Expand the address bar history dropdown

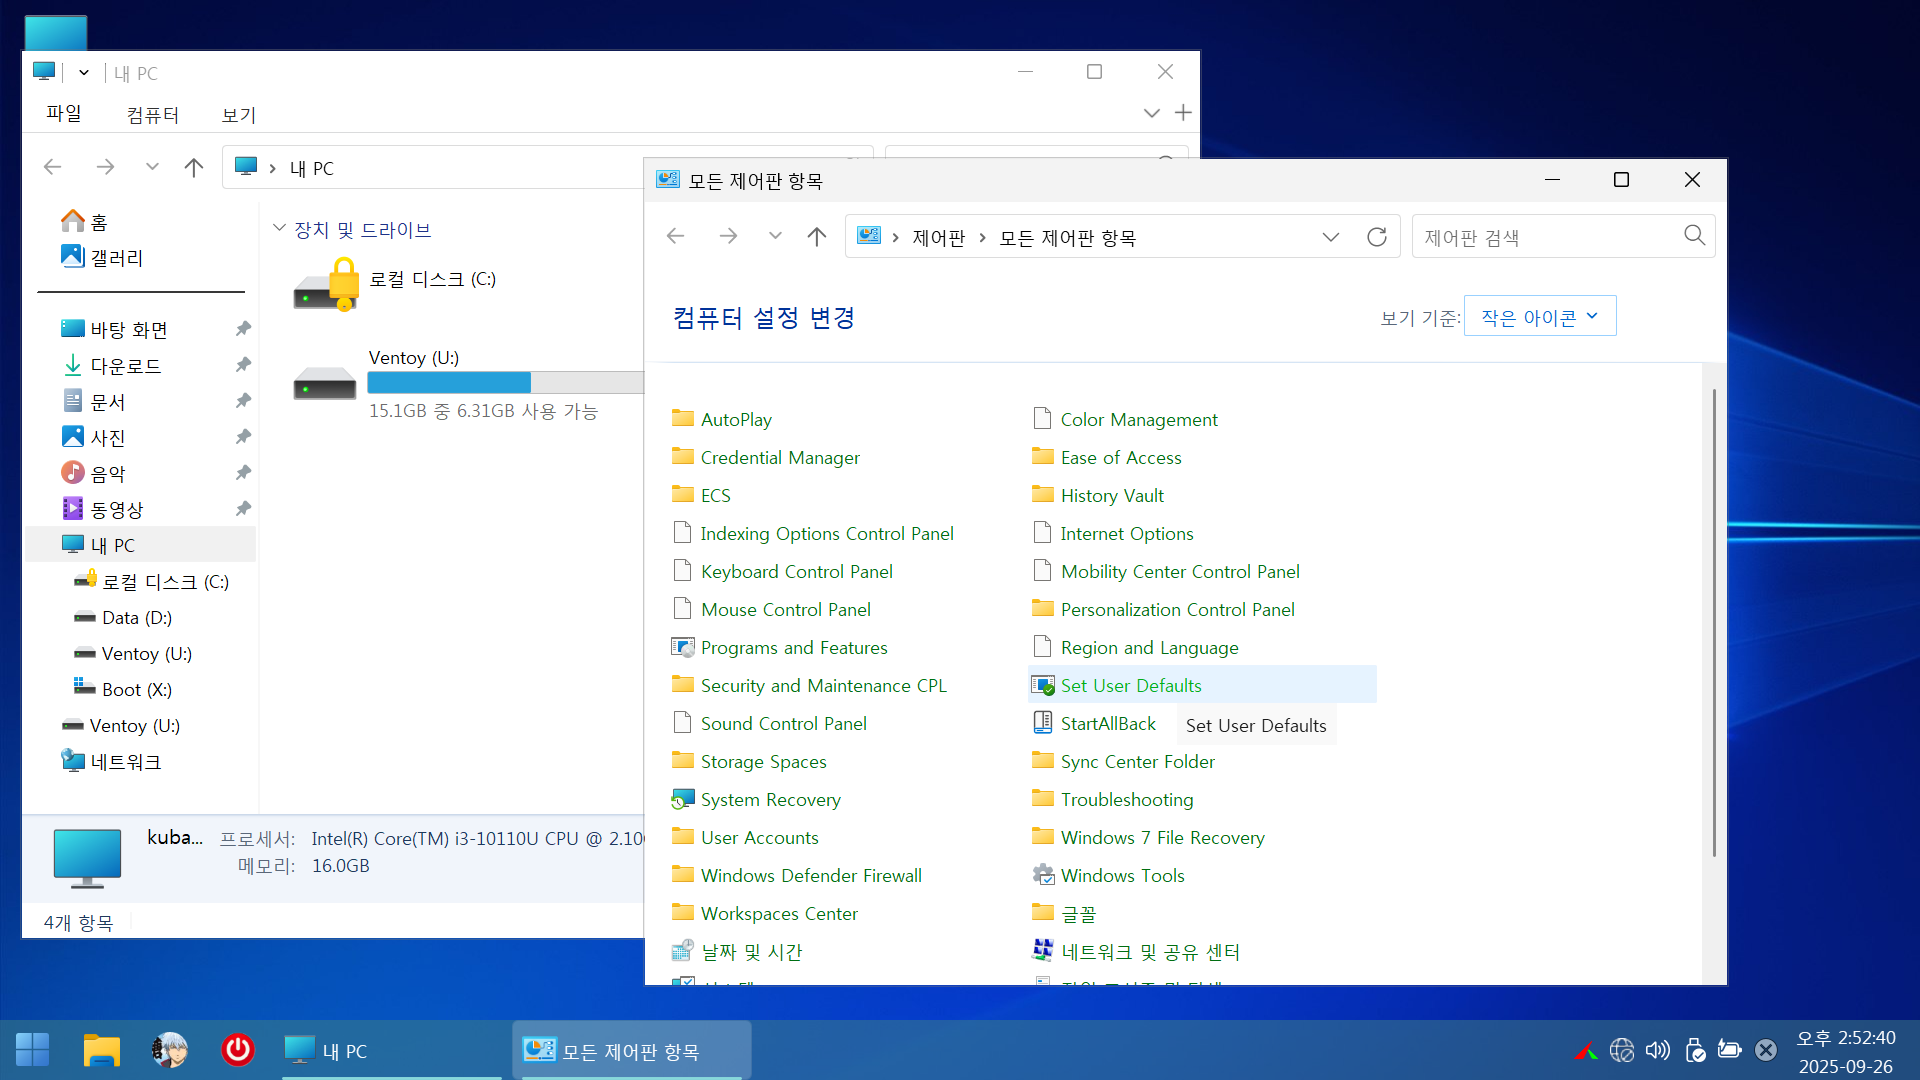tap(1330, 237)
